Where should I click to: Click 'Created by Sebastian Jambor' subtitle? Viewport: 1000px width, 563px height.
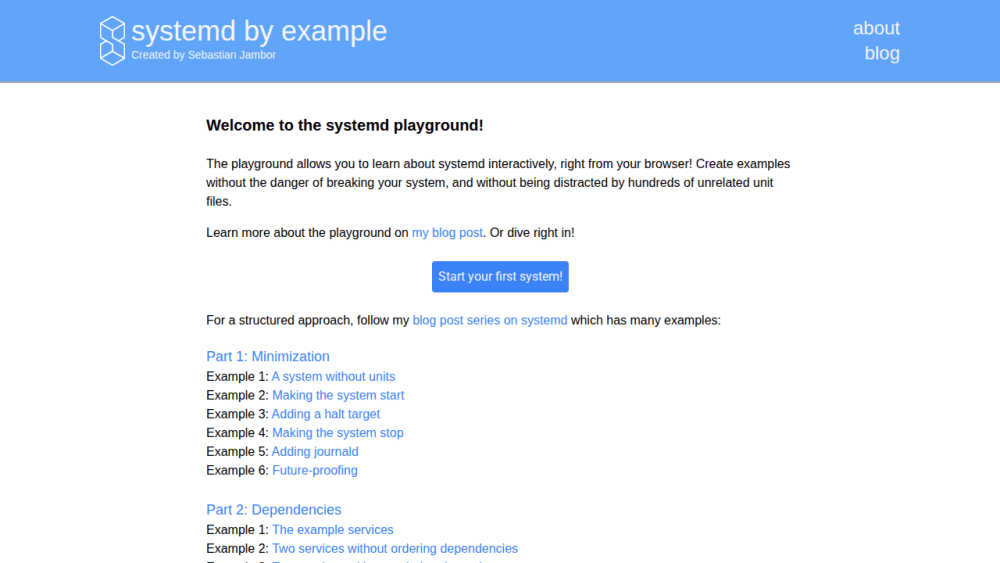pyautogui.click(x=203, y=55)
